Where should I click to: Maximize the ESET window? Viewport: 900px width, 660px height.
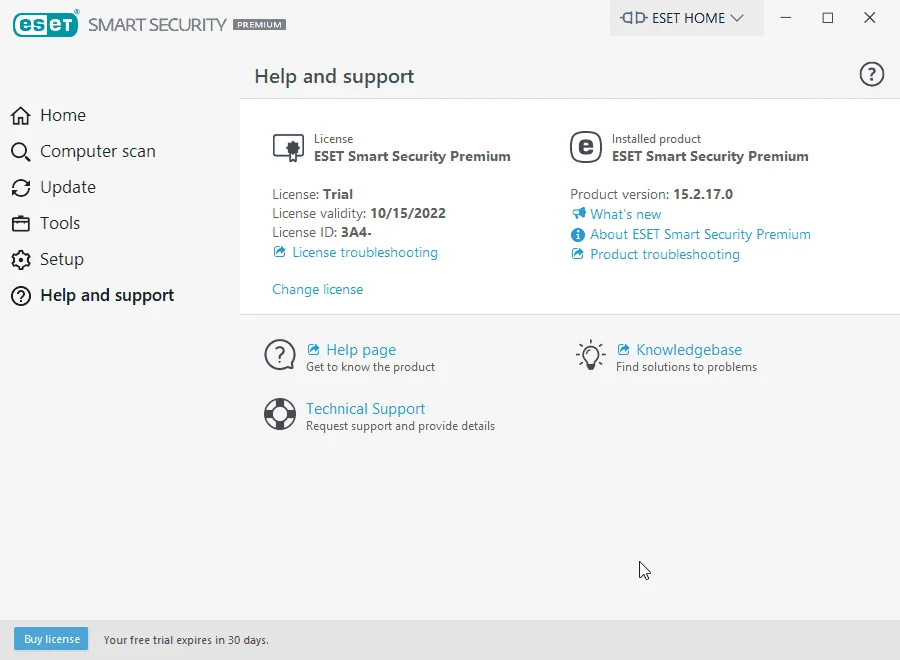tap(828, 18)
